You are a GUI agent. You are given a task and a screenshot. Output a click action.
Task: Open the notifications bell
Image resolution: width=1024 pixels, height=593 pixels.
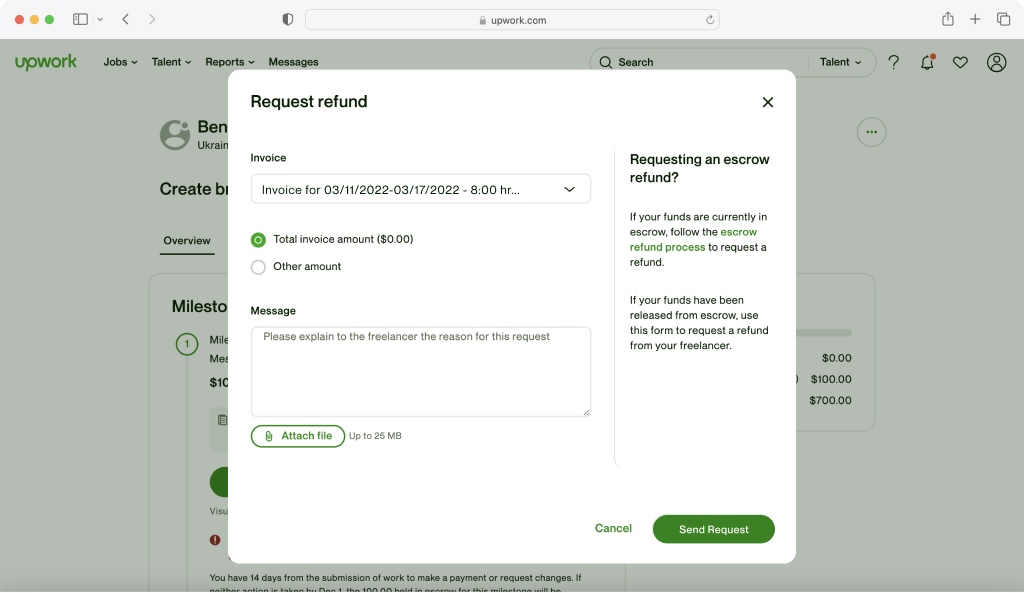(927, 62)
